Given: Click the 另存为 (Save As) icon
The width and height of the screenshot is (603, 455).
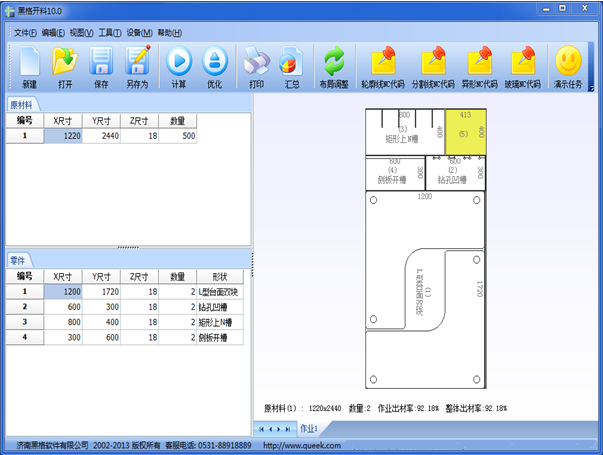Looking at the screenshot, I should (x=138, y=64).
